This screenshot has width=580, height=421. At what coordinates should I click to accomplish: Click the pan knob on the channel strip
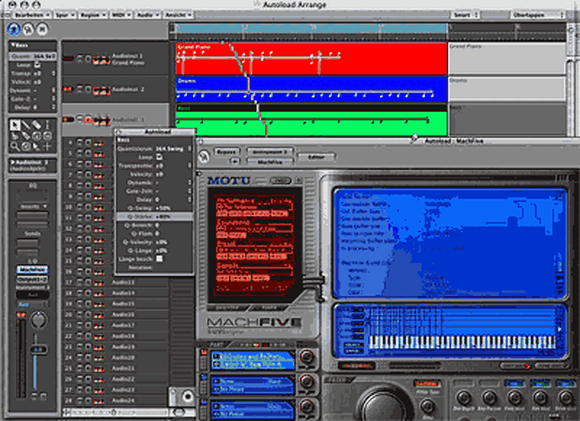[38, 320]
